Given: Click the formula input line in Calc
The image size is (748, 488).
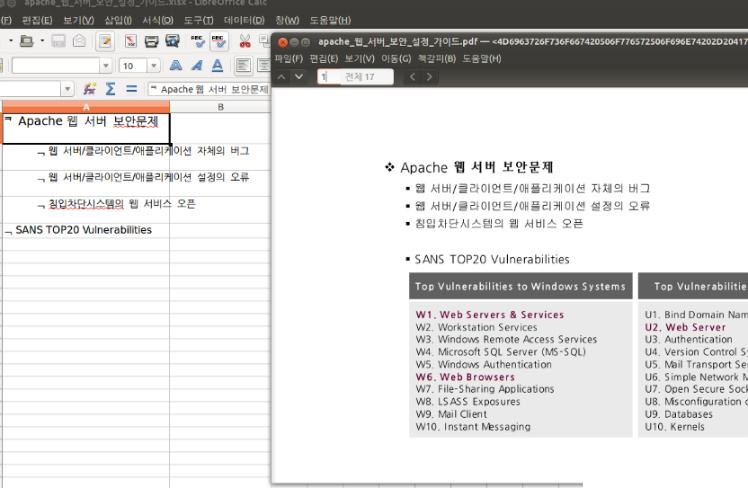Looking at the screenshot, I should click(208, 89).
